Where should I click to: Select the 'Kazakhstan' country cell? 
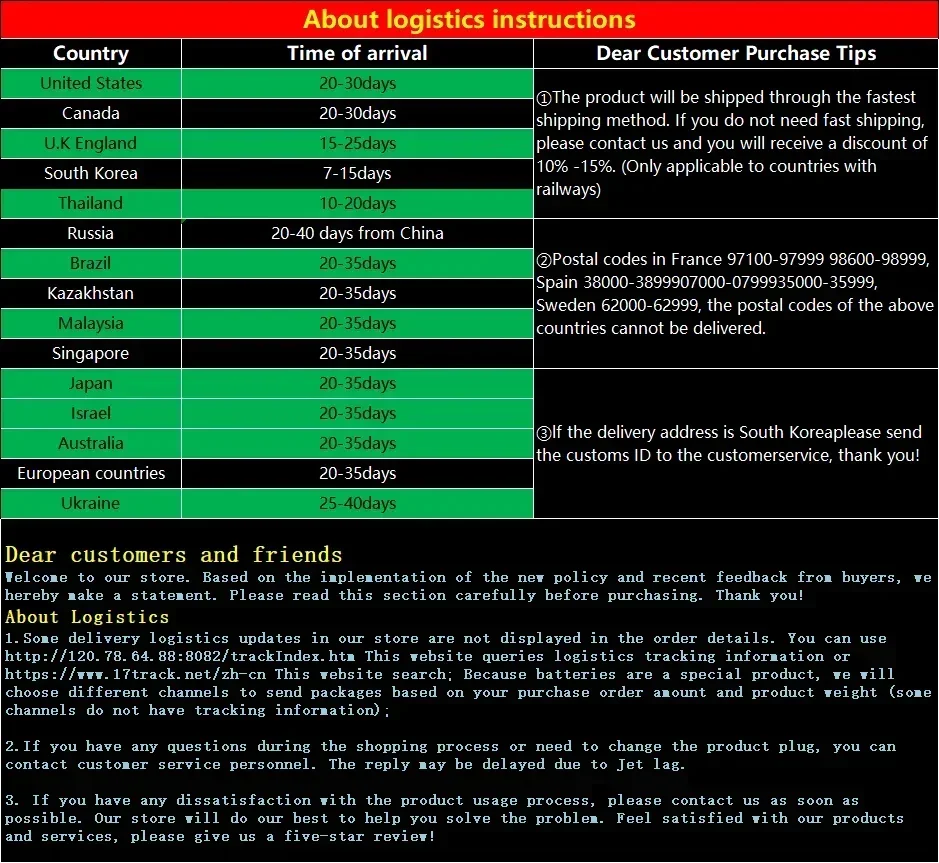click(x=91, y=293)
